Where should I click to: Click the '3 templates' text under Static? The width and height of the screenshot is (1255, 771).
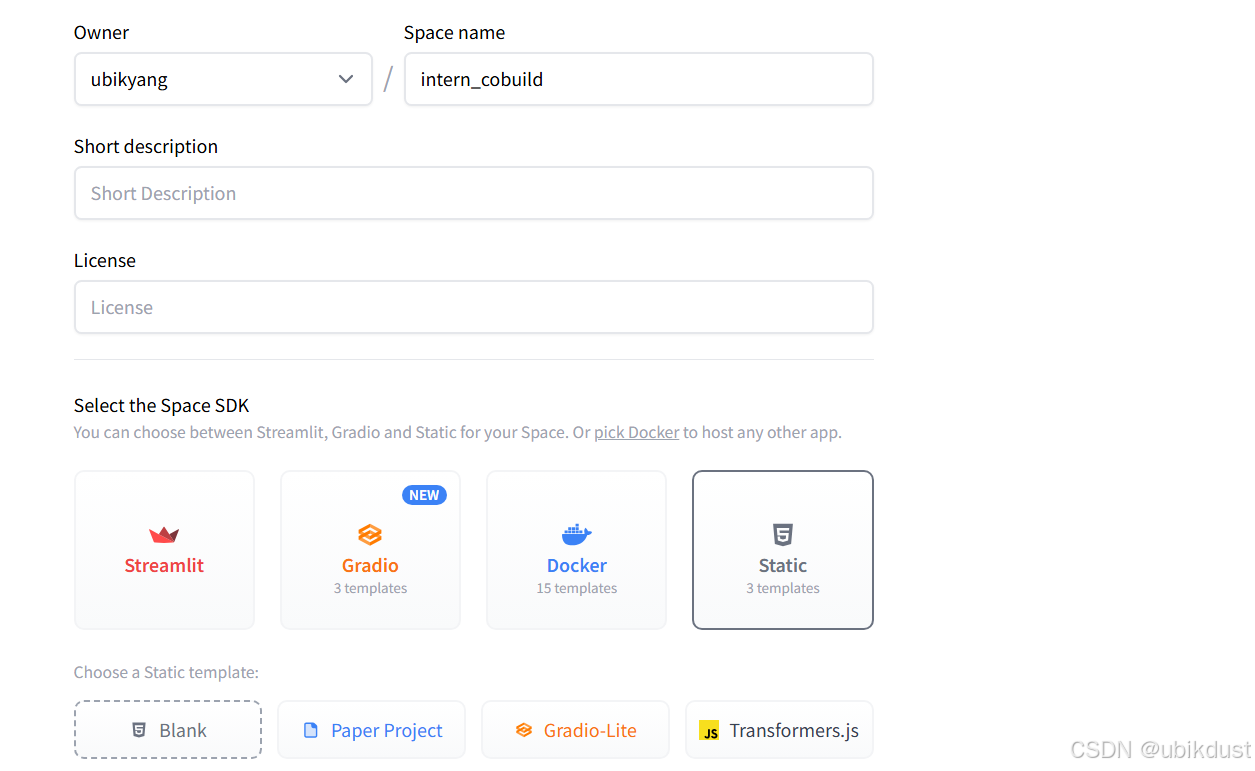783,588
